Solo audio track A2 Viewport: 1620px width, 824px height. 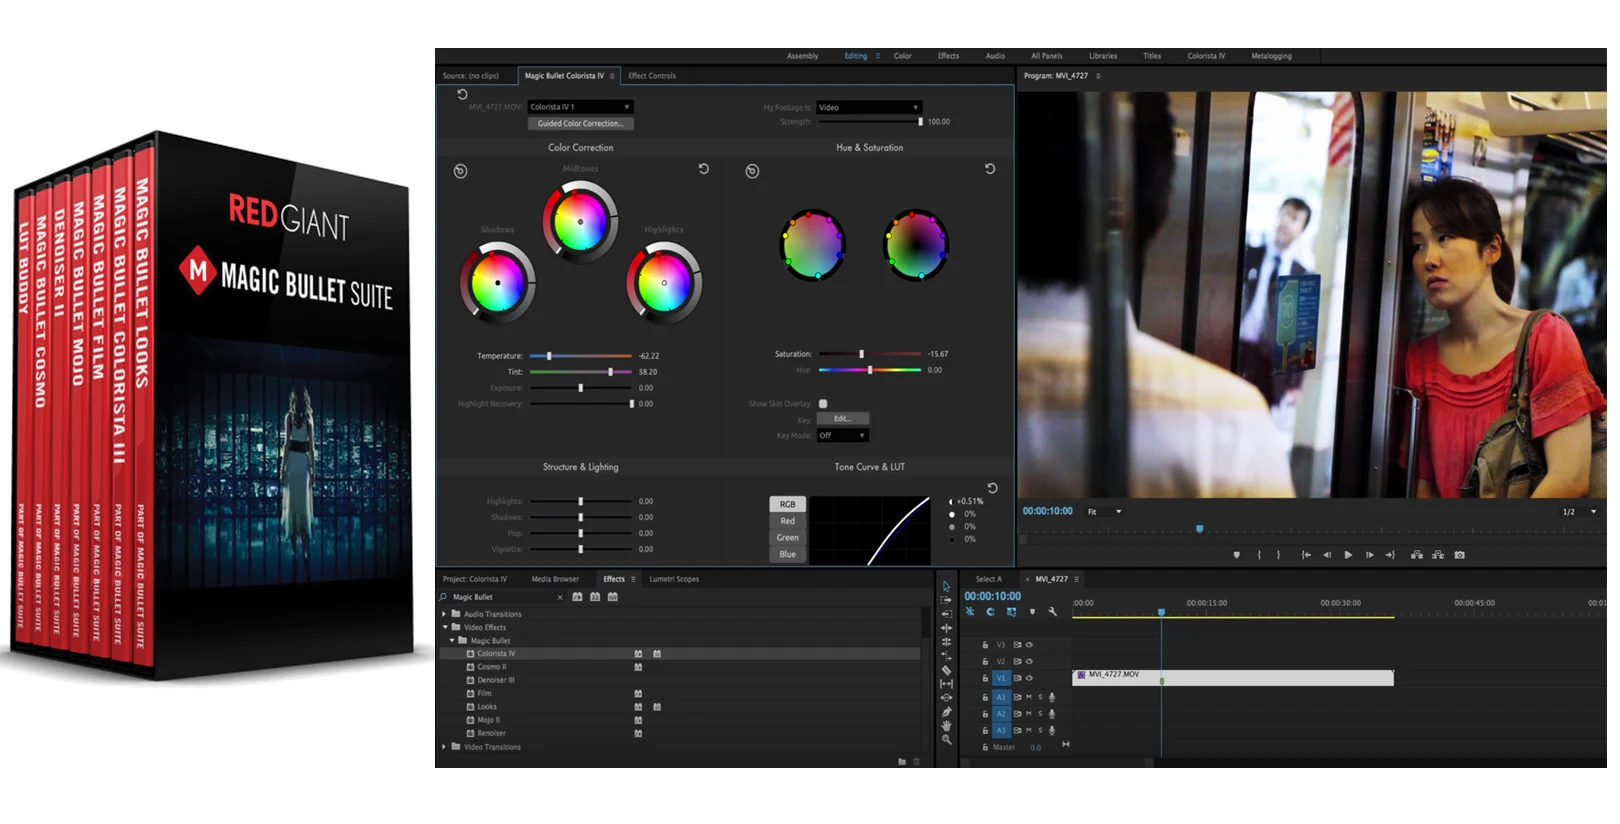(1040, 714)
